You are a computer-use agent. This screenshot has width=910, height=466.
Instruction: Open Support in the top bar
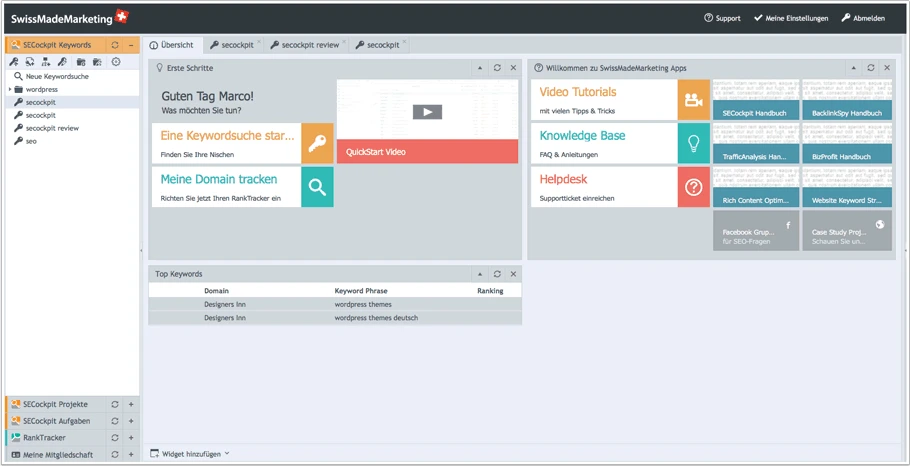pyautogui.click(x=722, y=18)
